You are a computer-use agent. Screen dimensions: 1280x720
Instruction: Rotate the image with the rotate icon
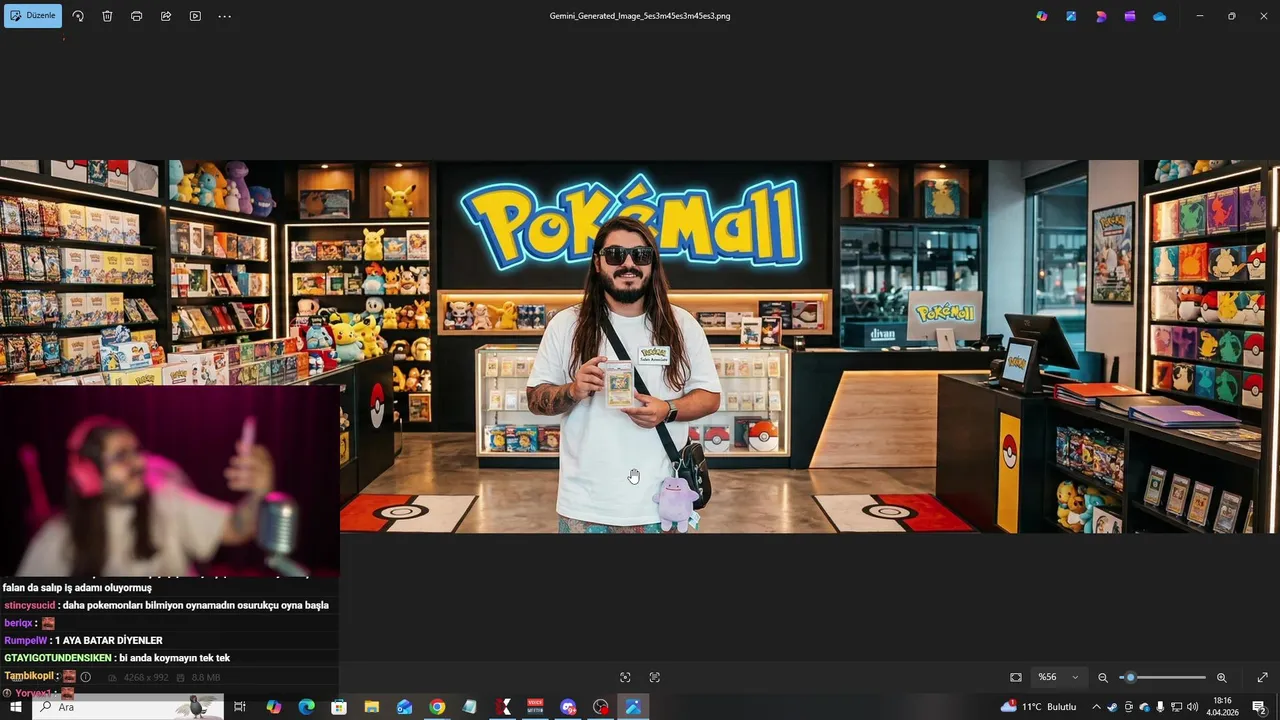click(78, 16)
